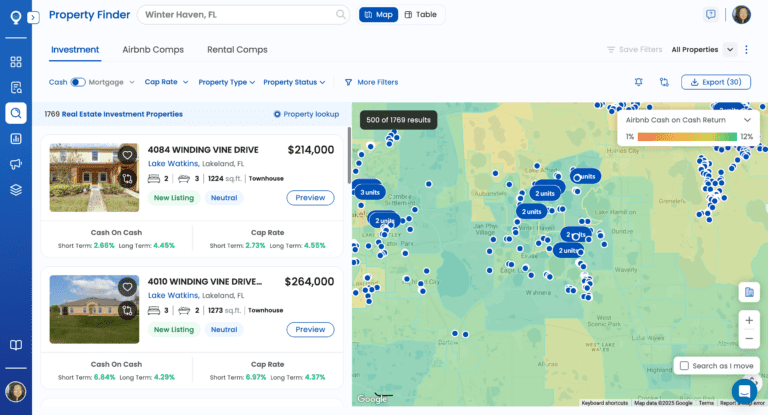
Task: Click the search magnifier in location field
Action: 341,15
